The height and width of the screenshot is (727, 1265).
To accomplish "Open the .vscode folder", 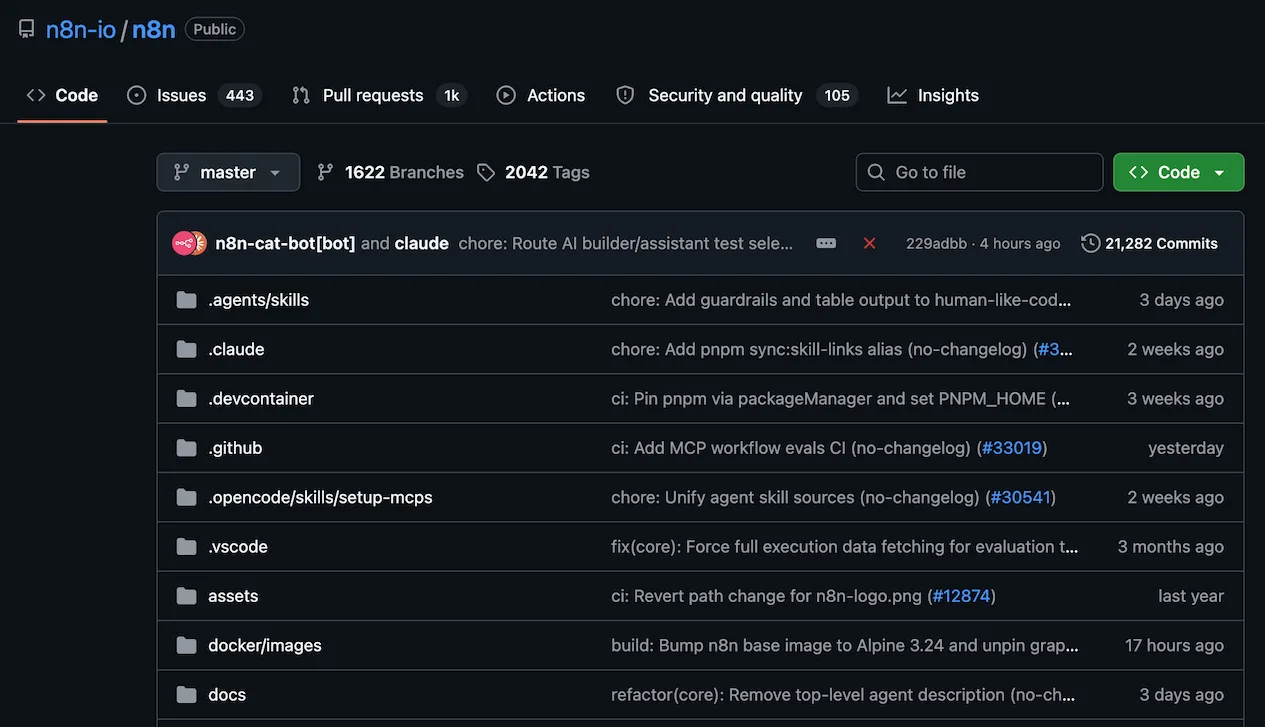I will [238, 546].
